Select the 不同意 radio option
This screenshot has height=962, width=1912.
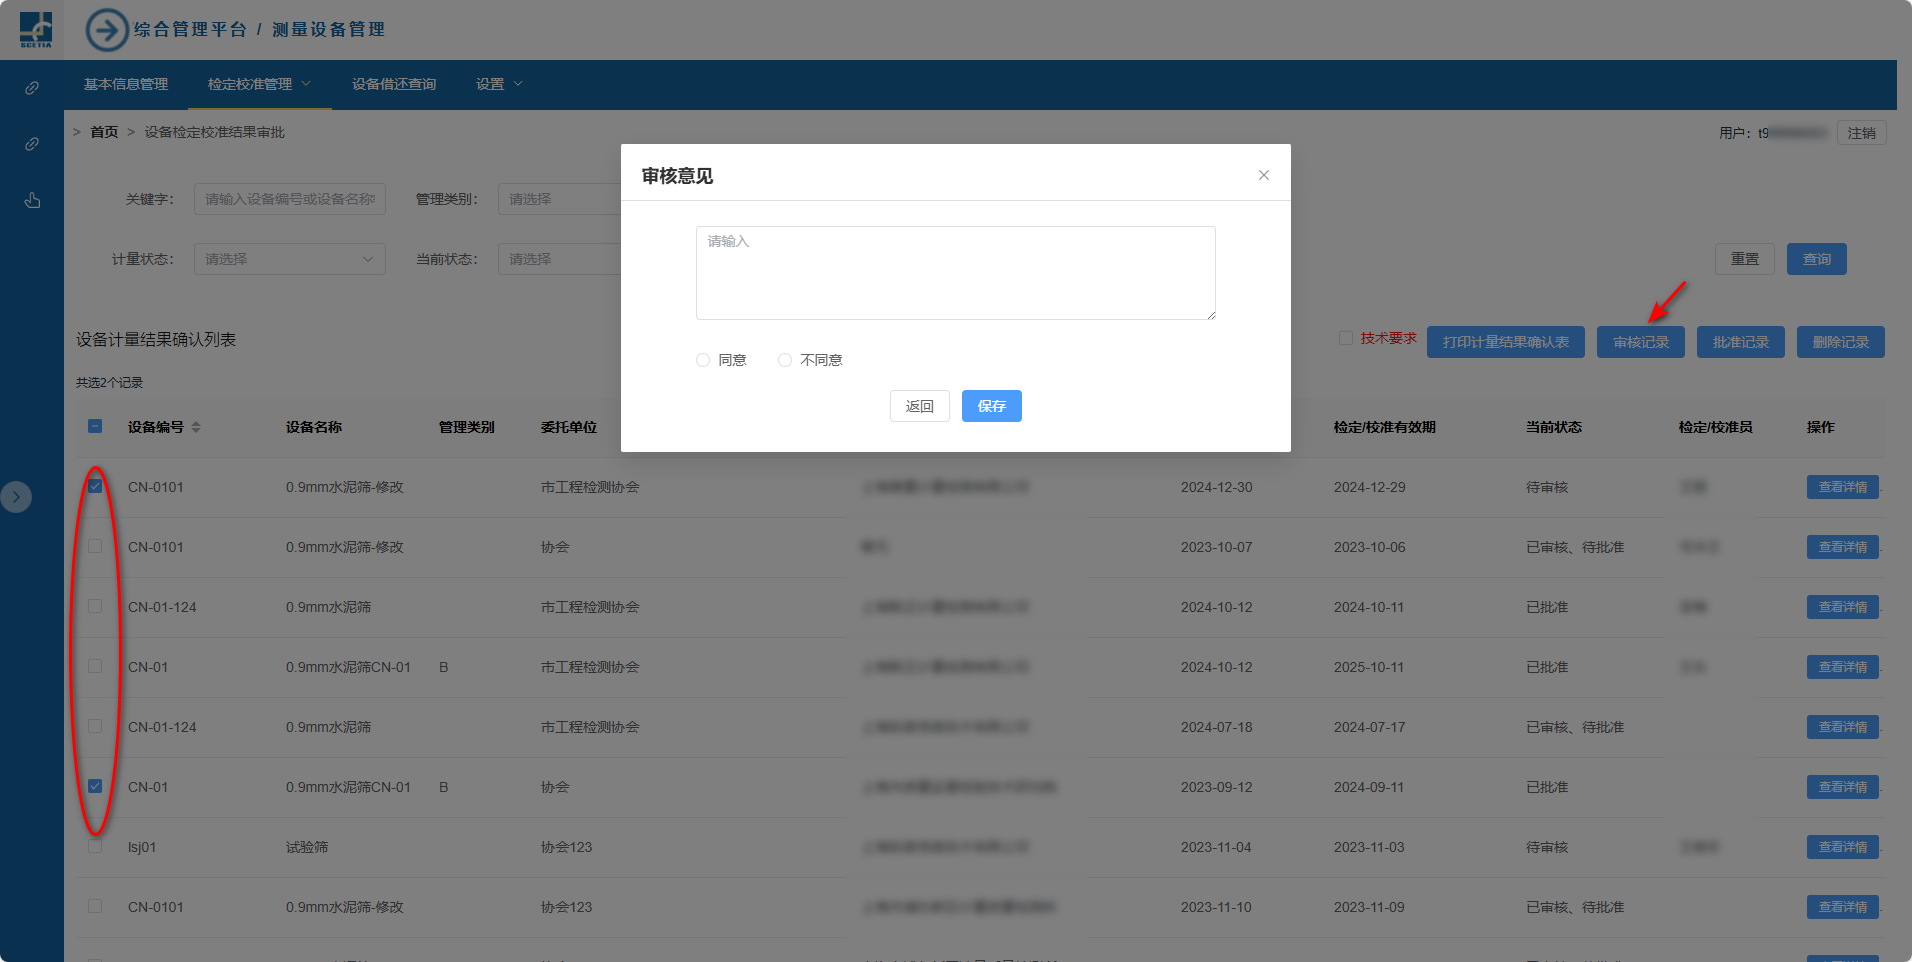click(x=785, y=360)
